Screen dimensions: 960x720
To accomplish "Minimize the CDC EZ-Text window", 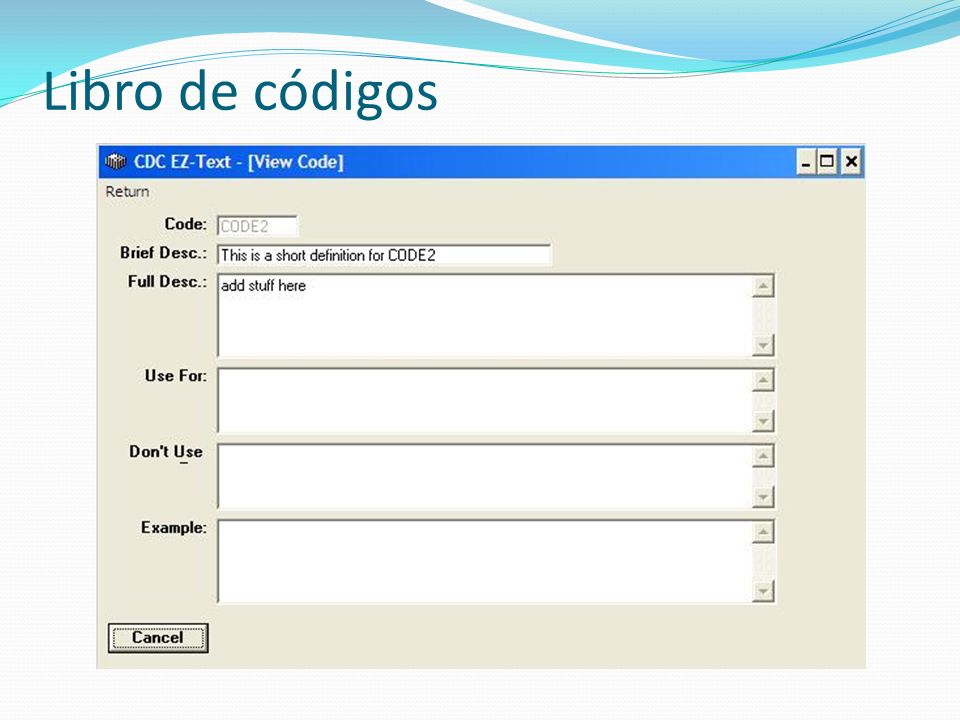I will point(806,162).
